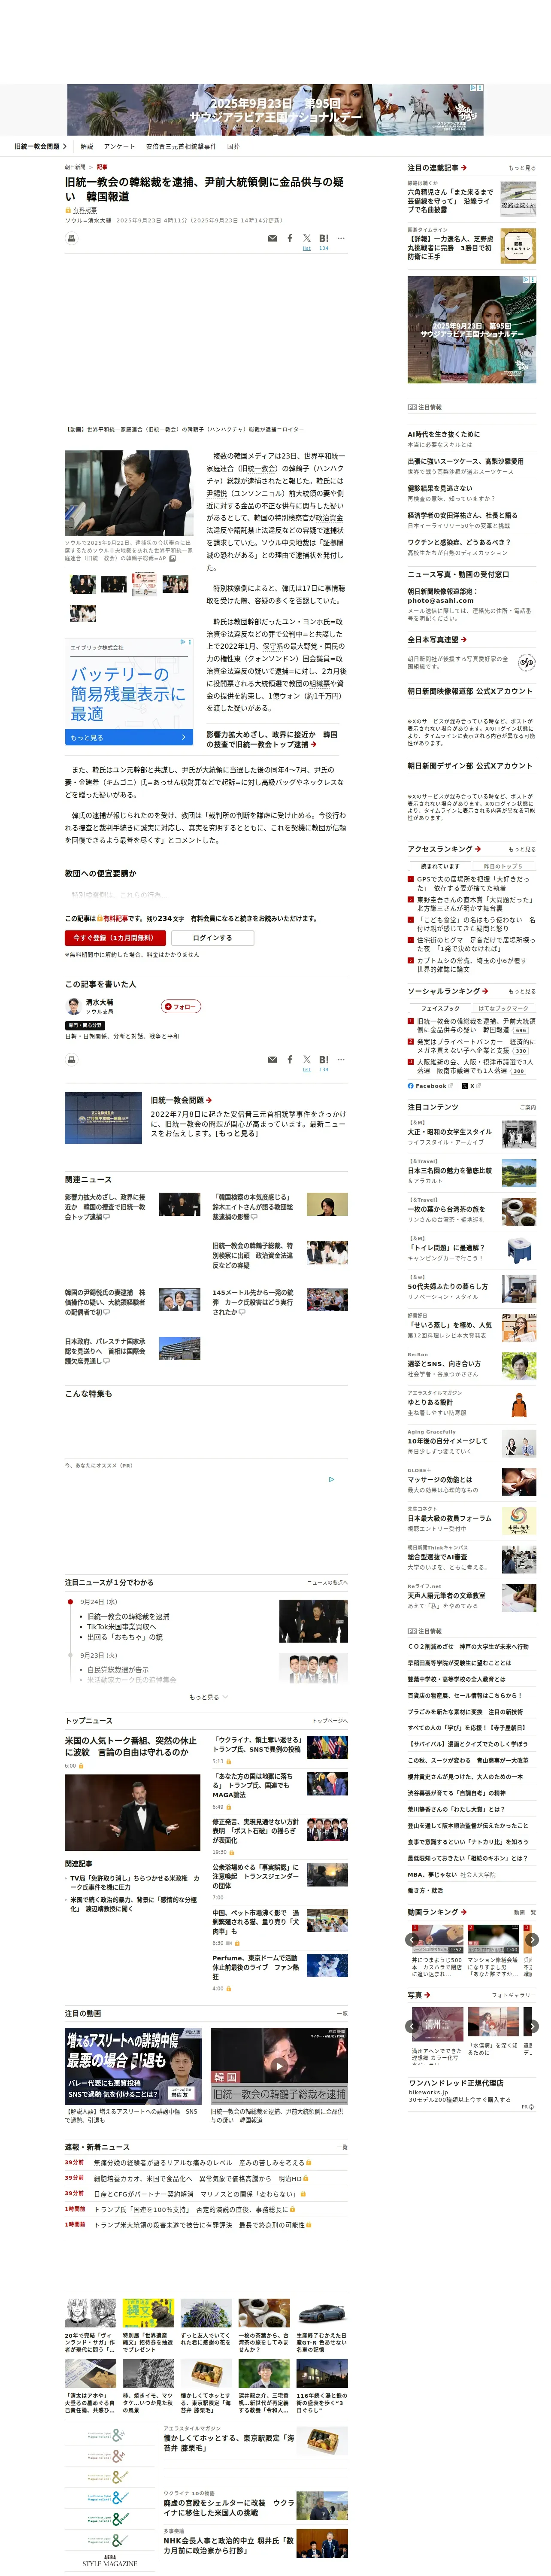
Task: Open アクセスランキング もっと見る link
Action: click(x=521, y=849)
